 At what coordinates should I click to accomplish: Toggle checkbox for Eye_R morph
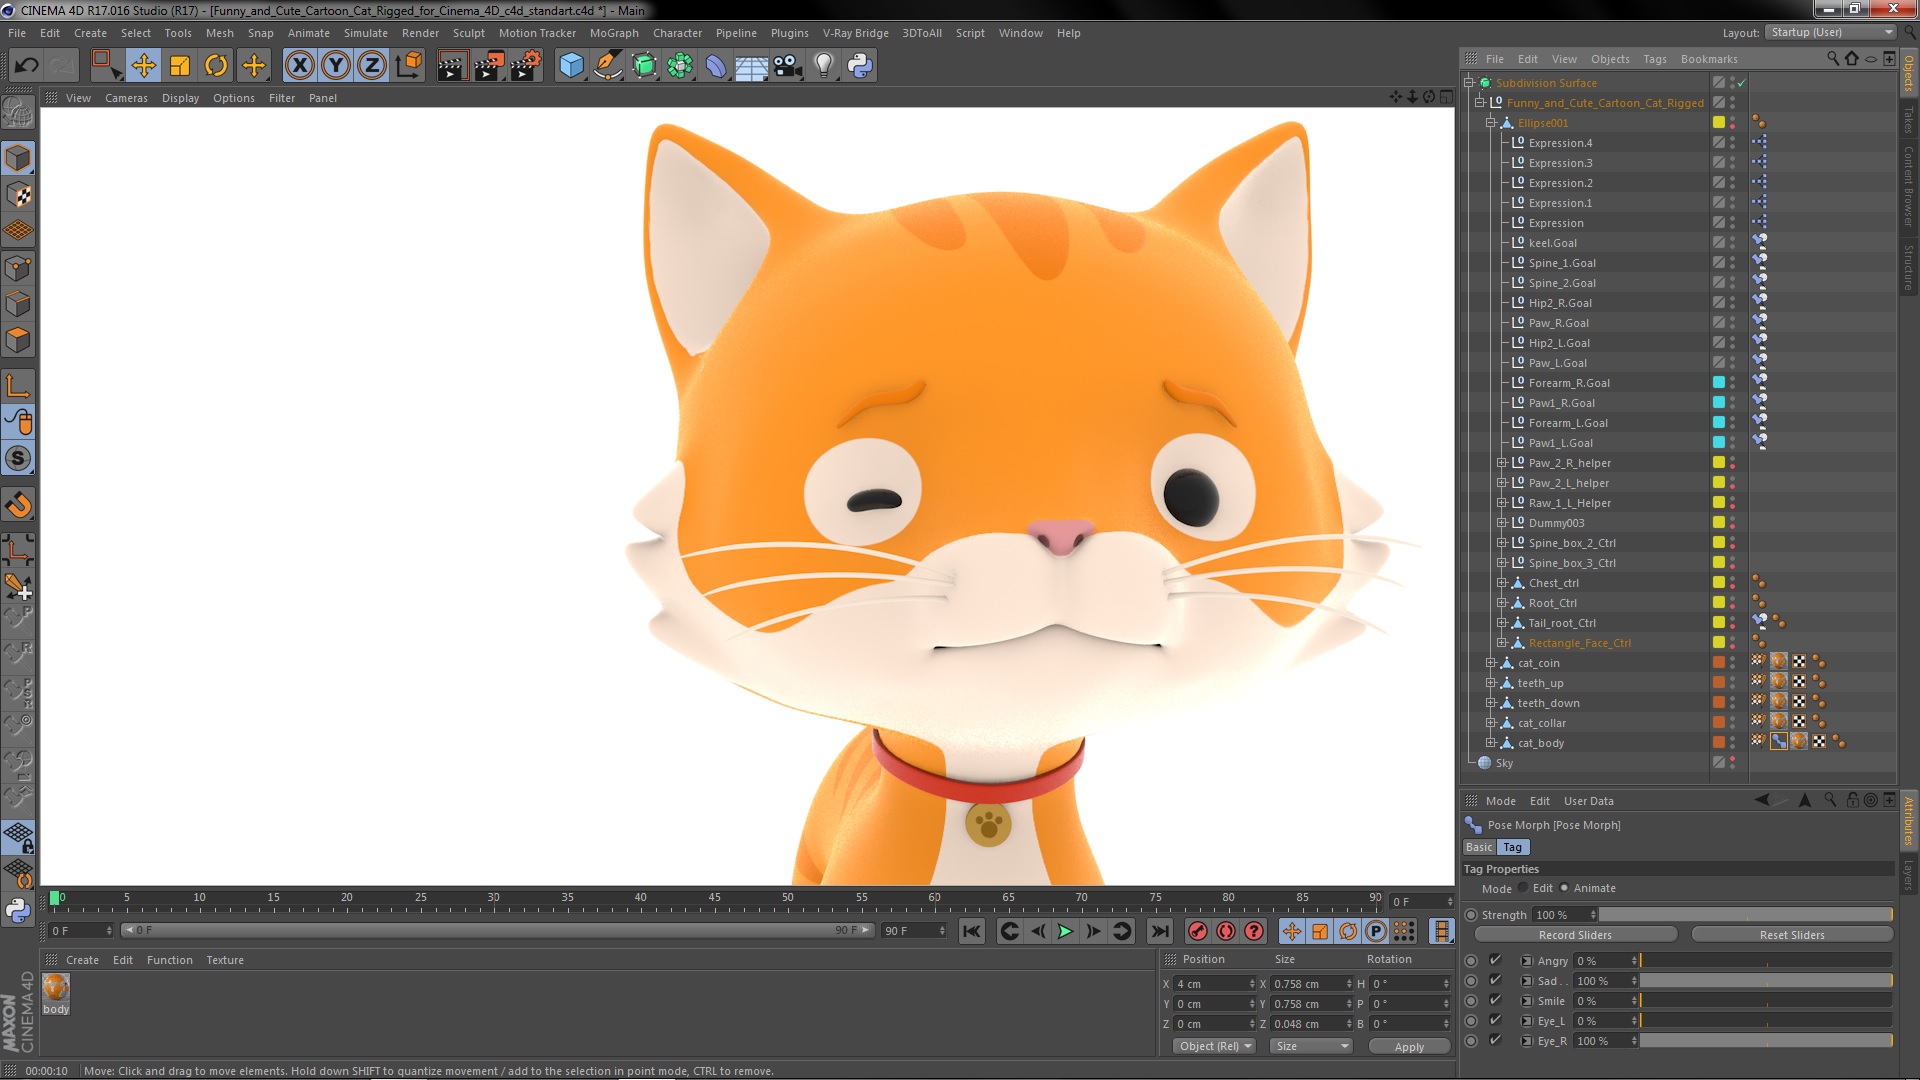[x=1495, y=1041]
